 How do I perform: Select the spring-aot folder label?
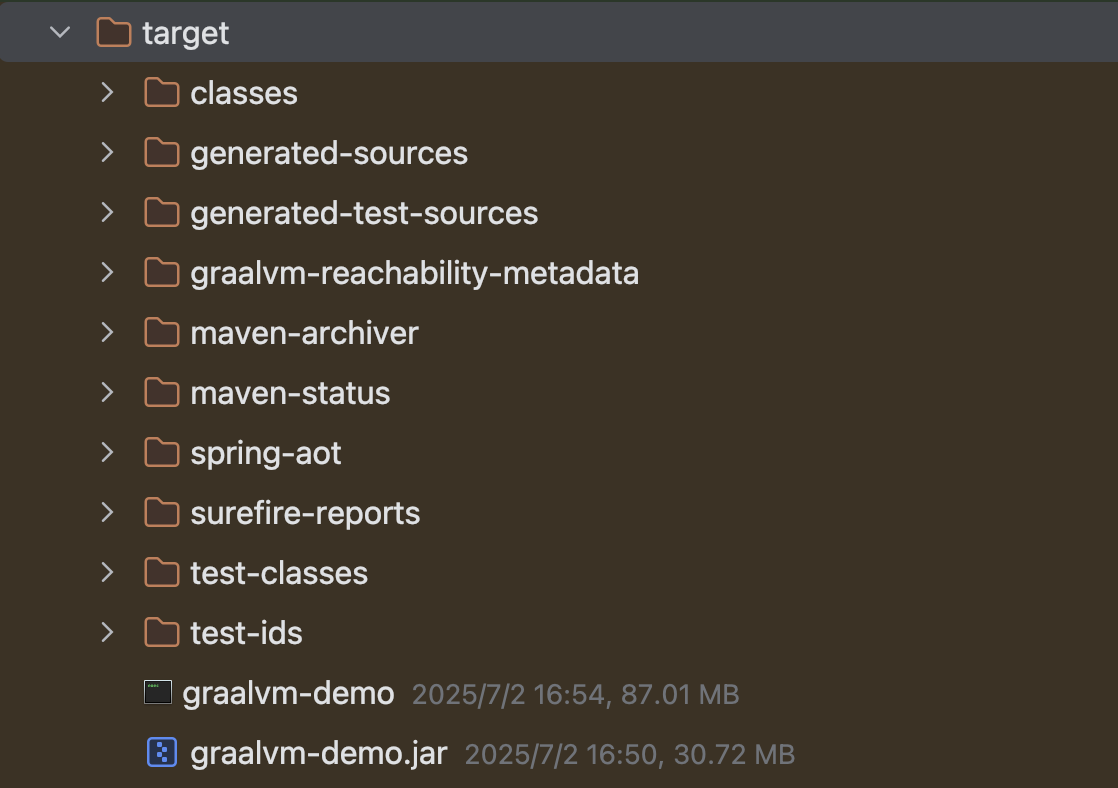[x=266, y=454]
